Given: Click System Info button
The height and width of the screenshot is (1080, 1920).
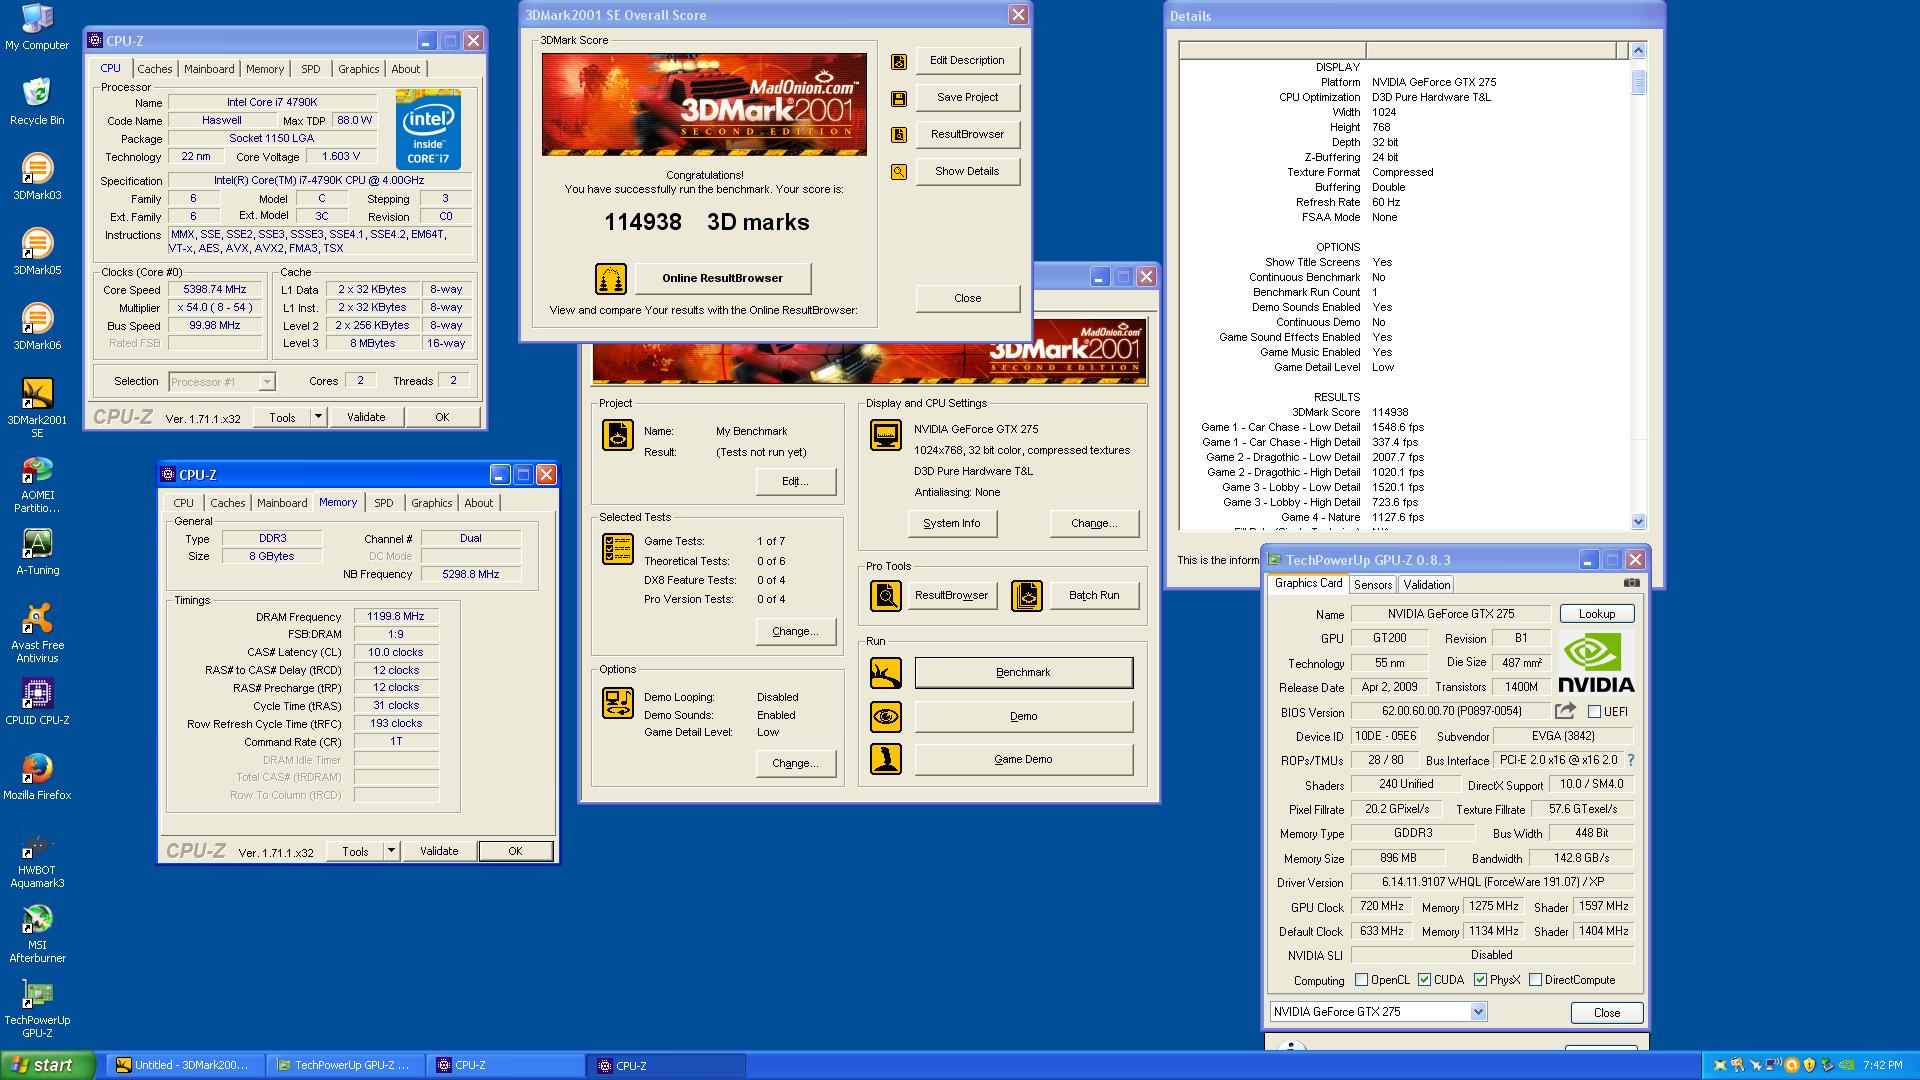Looking at the screenshot, I should pyautogui.click(x=952, y=523).
